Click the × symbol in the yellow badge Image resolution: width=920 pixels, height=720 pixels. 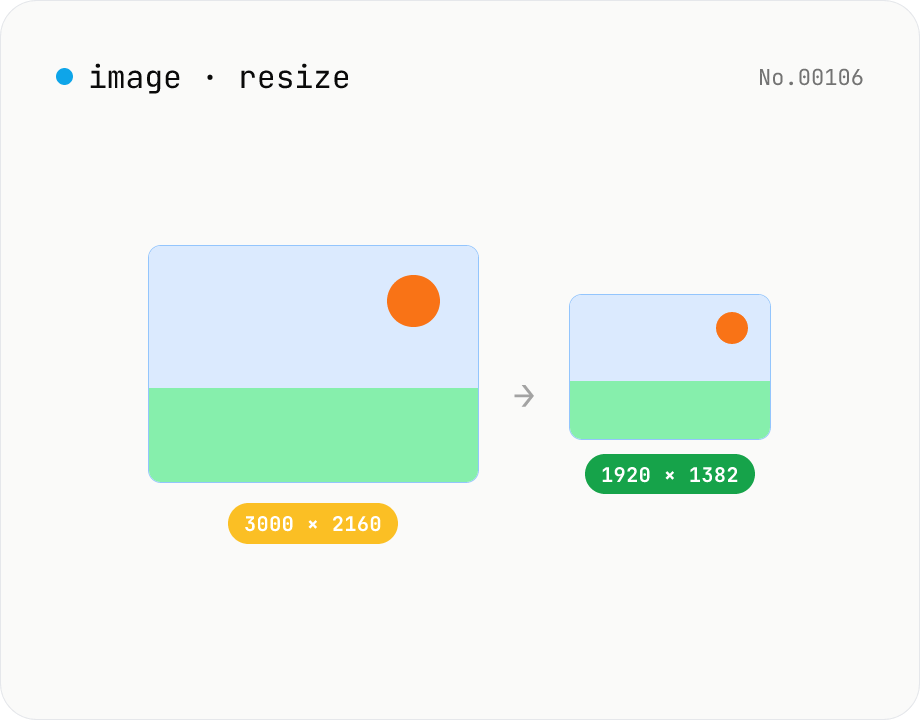[313, 525]
